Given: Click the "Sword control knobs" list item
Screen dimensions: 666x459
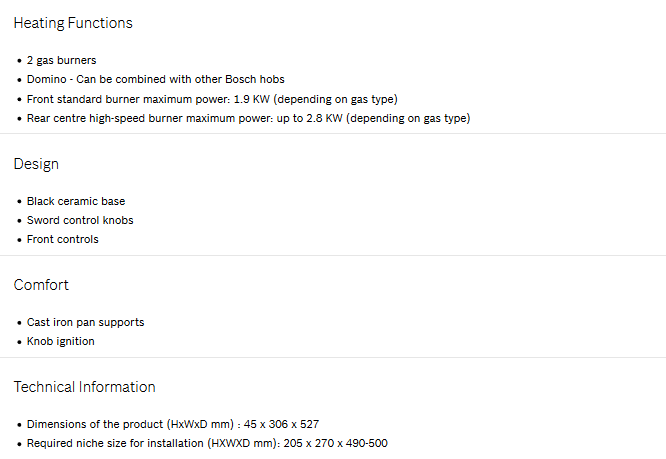Looking at the screenshot, I should point(80,220).
